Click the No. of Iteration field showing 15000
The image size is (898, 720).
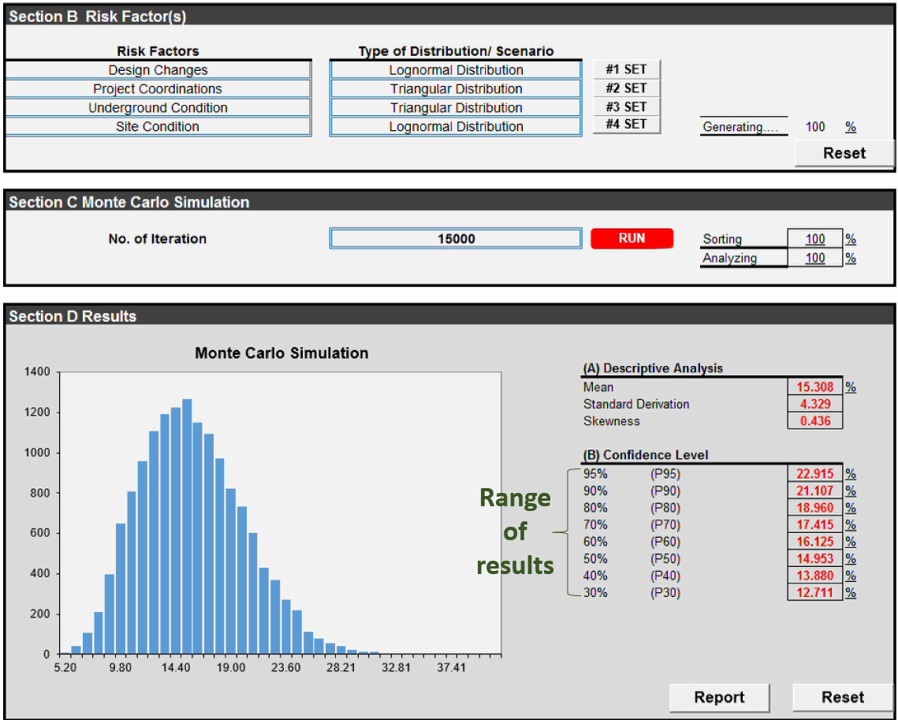[x=456, y=239]
